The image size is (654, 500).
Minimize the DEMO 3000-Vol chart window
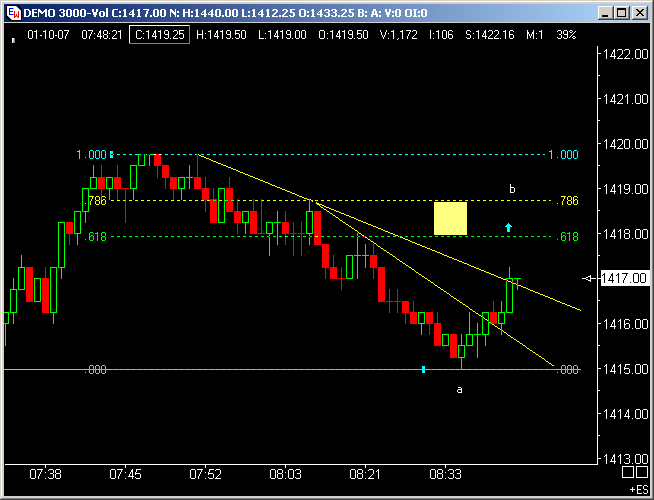coord(605,13)
